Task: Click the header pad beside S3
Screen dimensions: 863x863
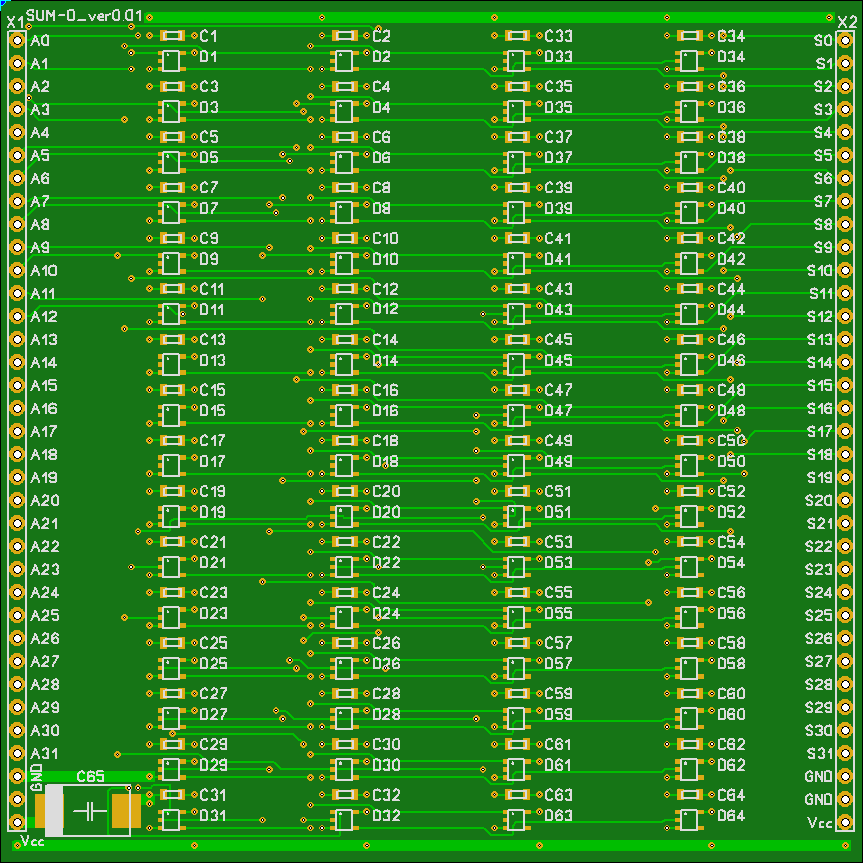Action: [845, 110]
